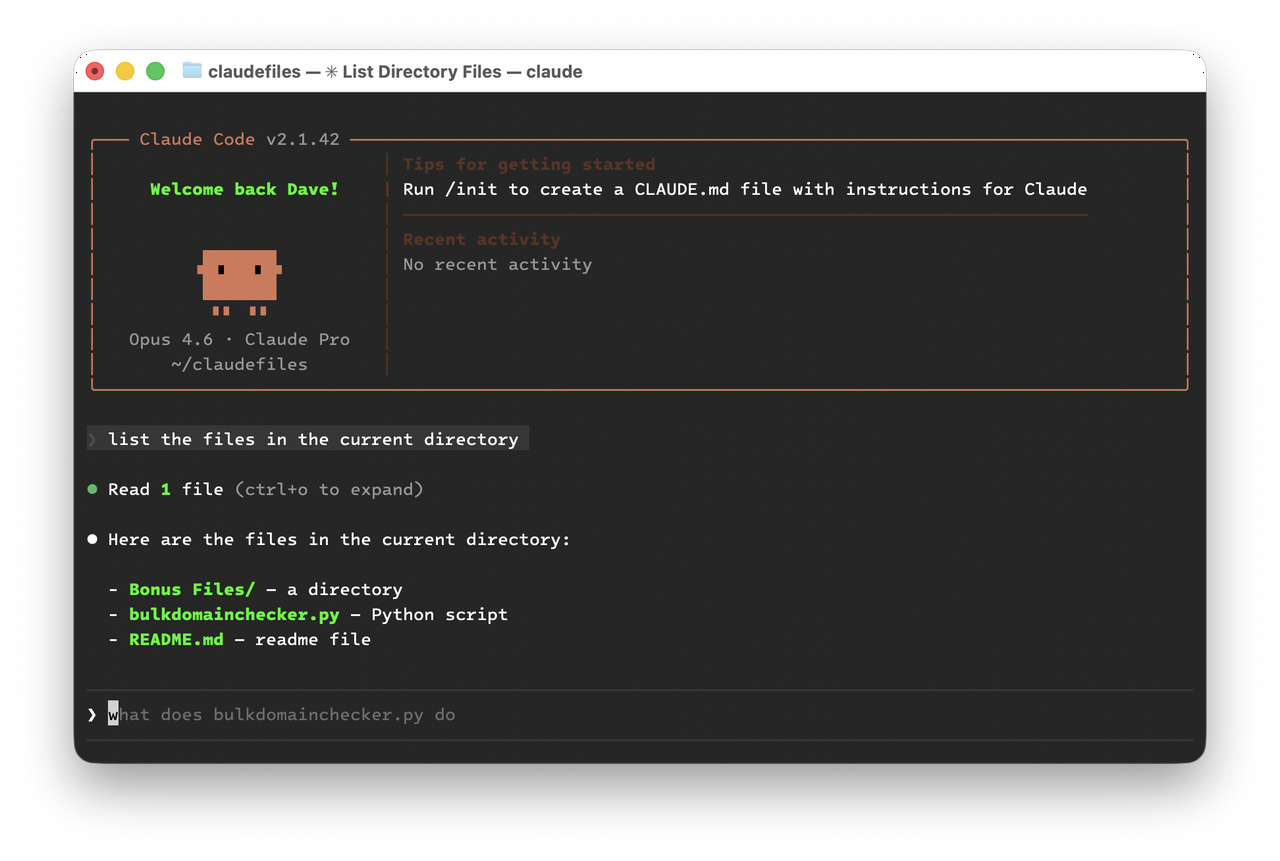Image resolution: width=1280 pixels, height=861 pixels.
Task: Click the README.md file name
Action: coord(176,639)
